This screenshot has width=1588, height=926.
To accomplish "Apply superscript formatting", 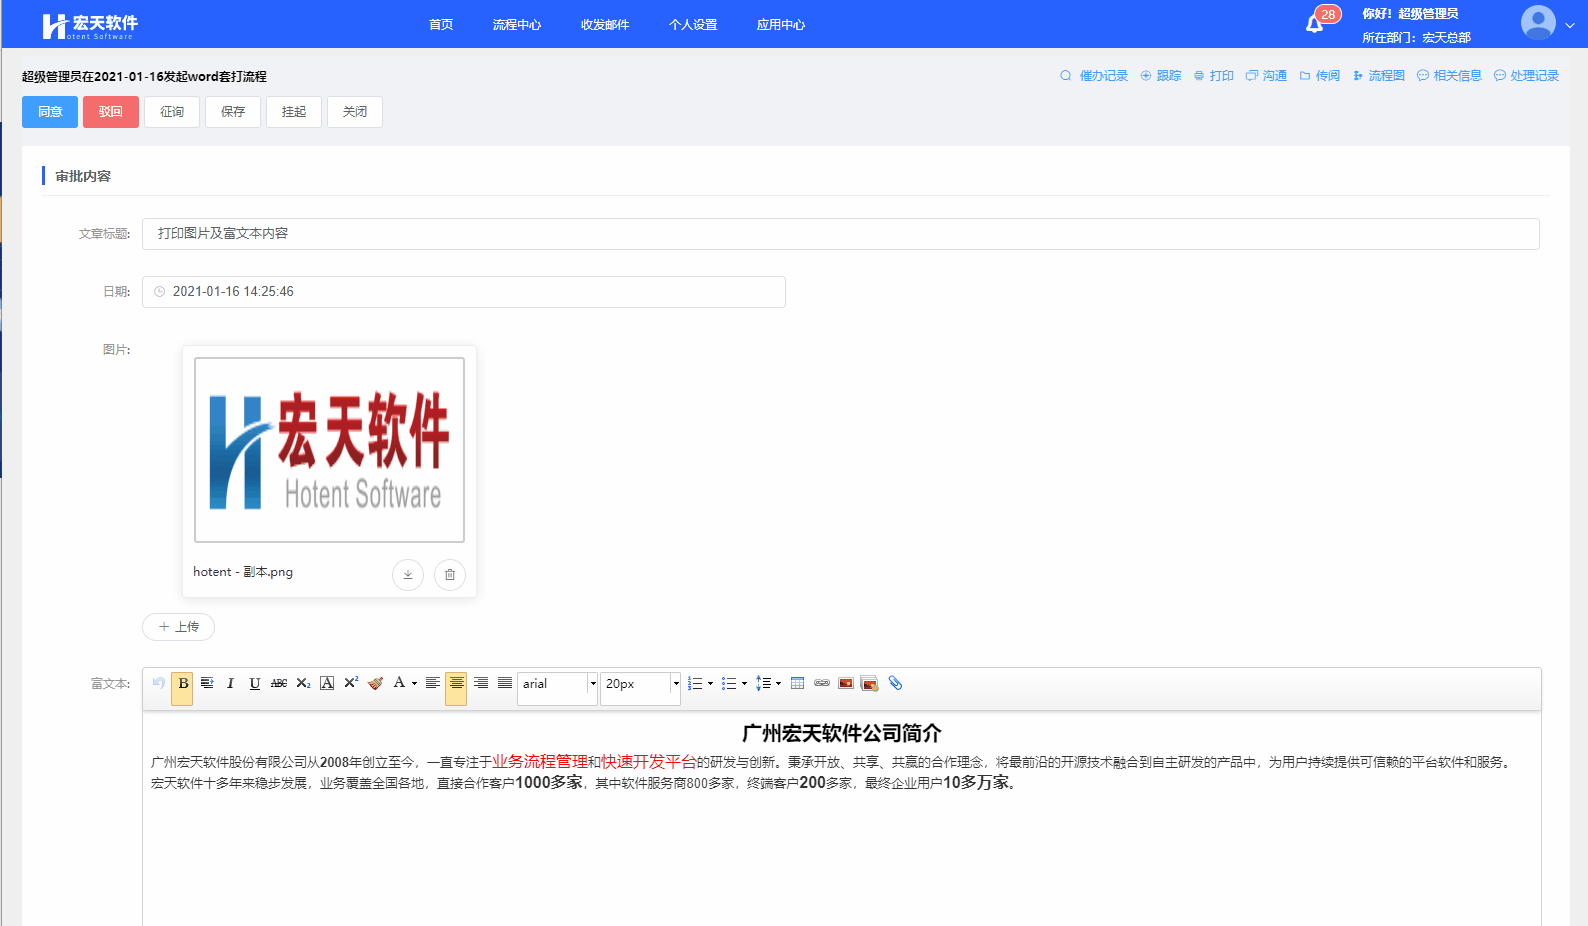I will (351, 683).
